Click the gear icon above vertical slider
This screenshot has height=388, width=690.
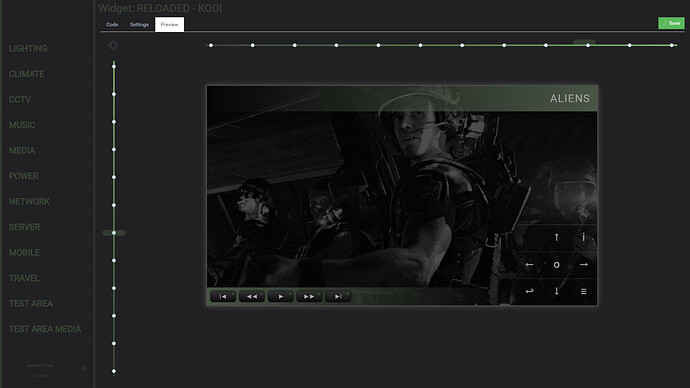(x=113, y=45)
